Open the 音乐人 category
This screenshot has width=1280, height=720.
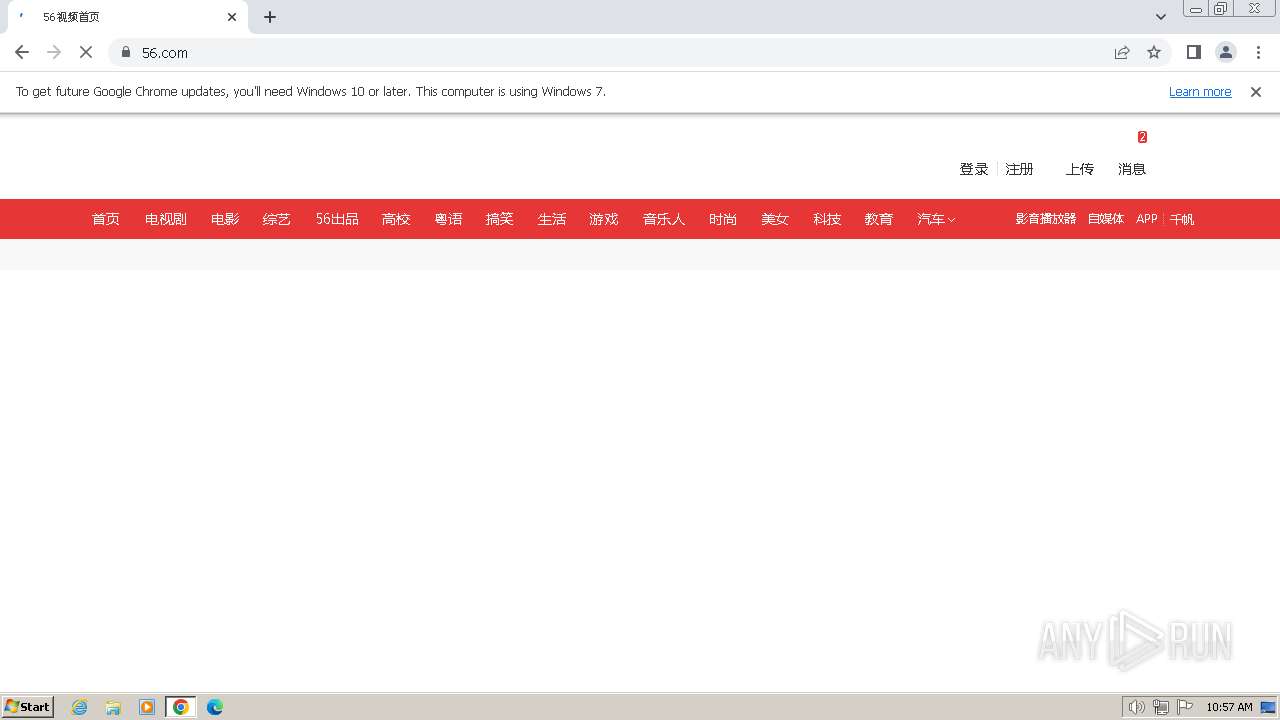click(664, 219)
